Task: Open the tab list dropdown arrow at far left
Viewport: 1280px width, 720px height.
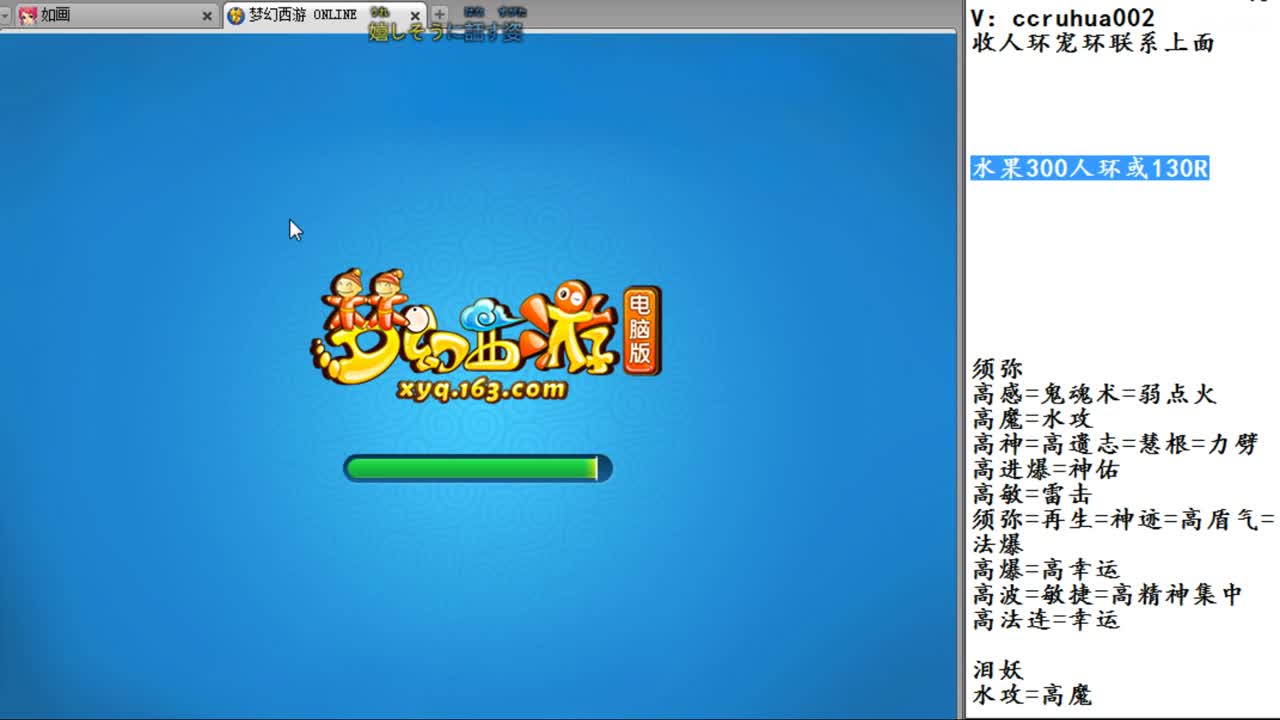Action: pos(5,16)
